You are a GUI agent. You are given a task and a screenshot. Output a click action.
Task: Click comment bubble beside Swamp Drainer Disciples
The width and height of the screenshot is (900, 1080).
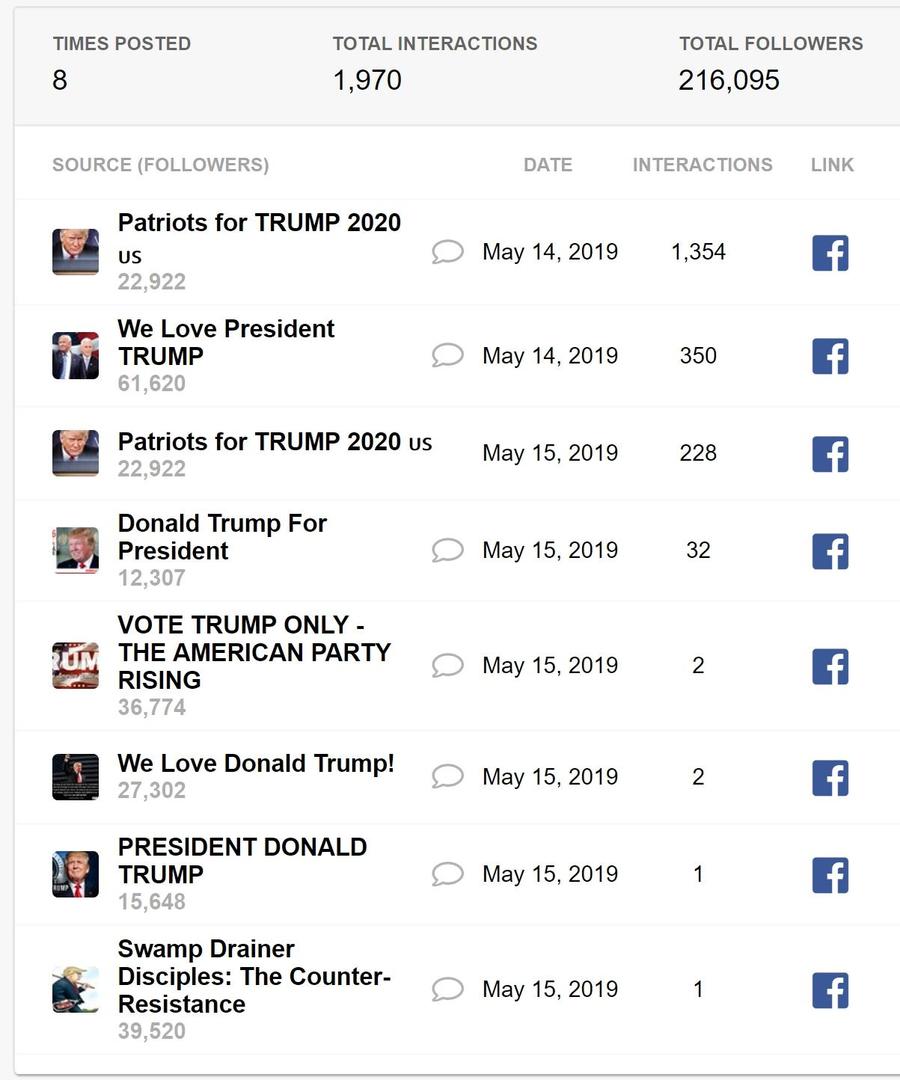tap(448, 989)
